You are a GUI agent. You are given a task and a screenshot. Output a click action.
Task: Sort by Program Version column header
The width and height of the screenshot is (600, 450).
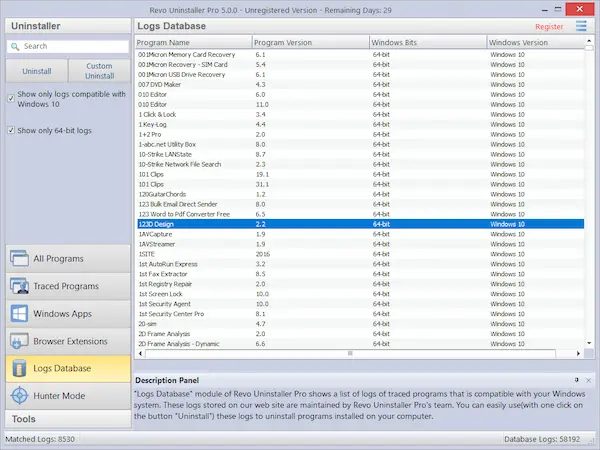(311, 42)
